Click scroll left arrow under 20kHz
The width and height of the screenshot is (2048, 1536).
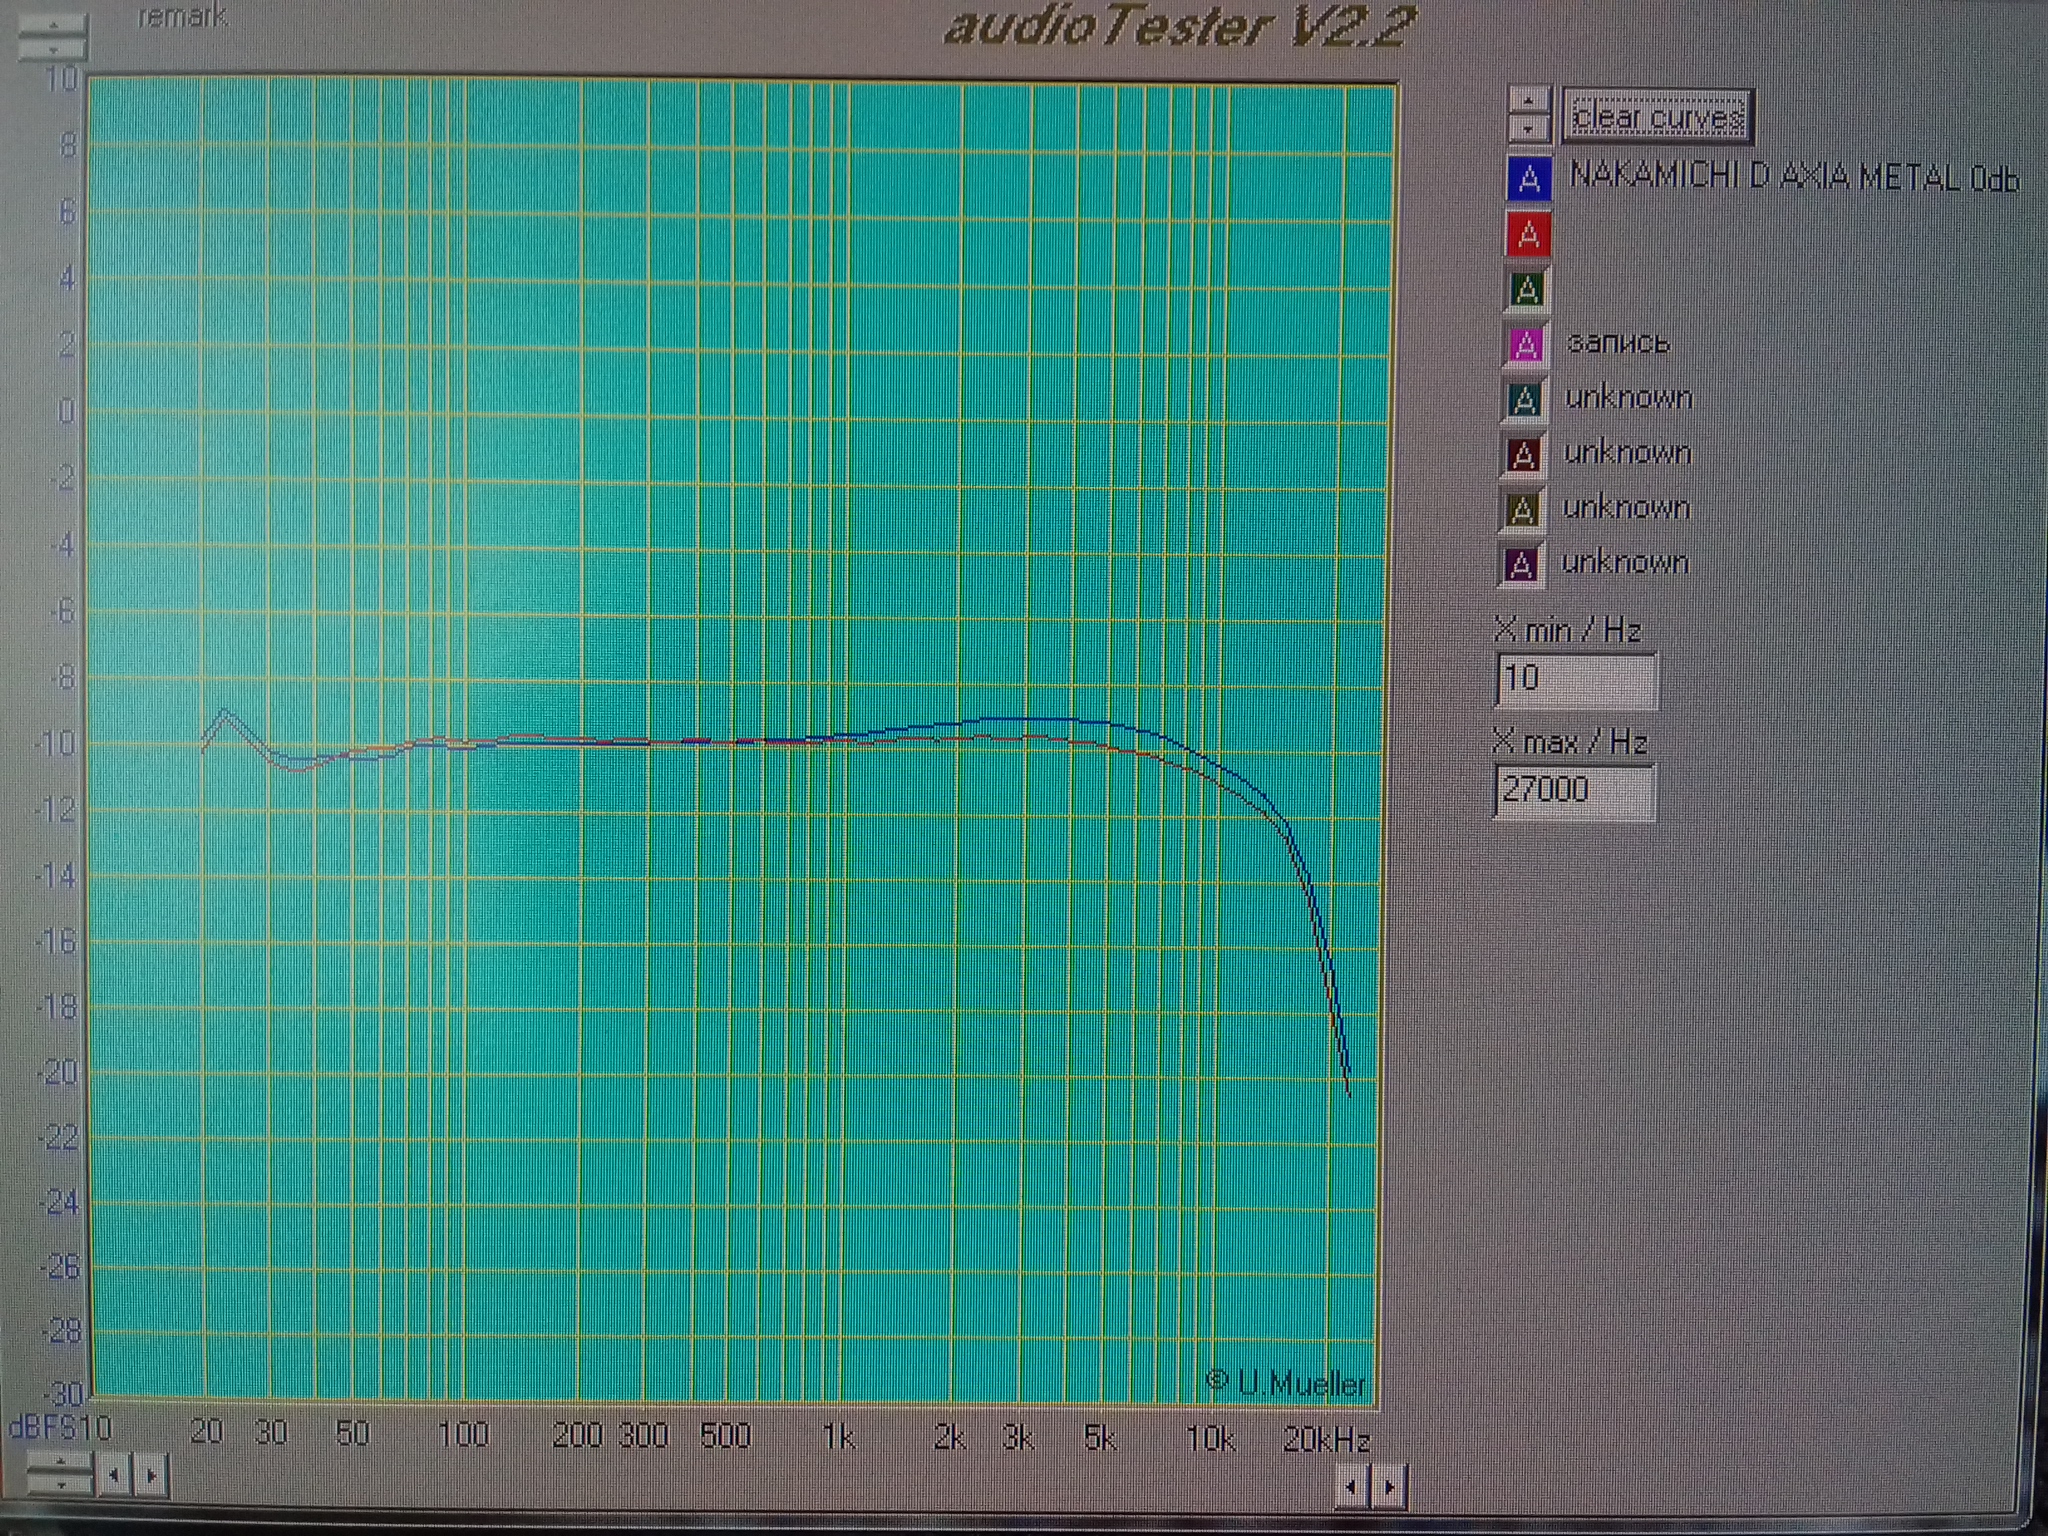(1352, 1487)
